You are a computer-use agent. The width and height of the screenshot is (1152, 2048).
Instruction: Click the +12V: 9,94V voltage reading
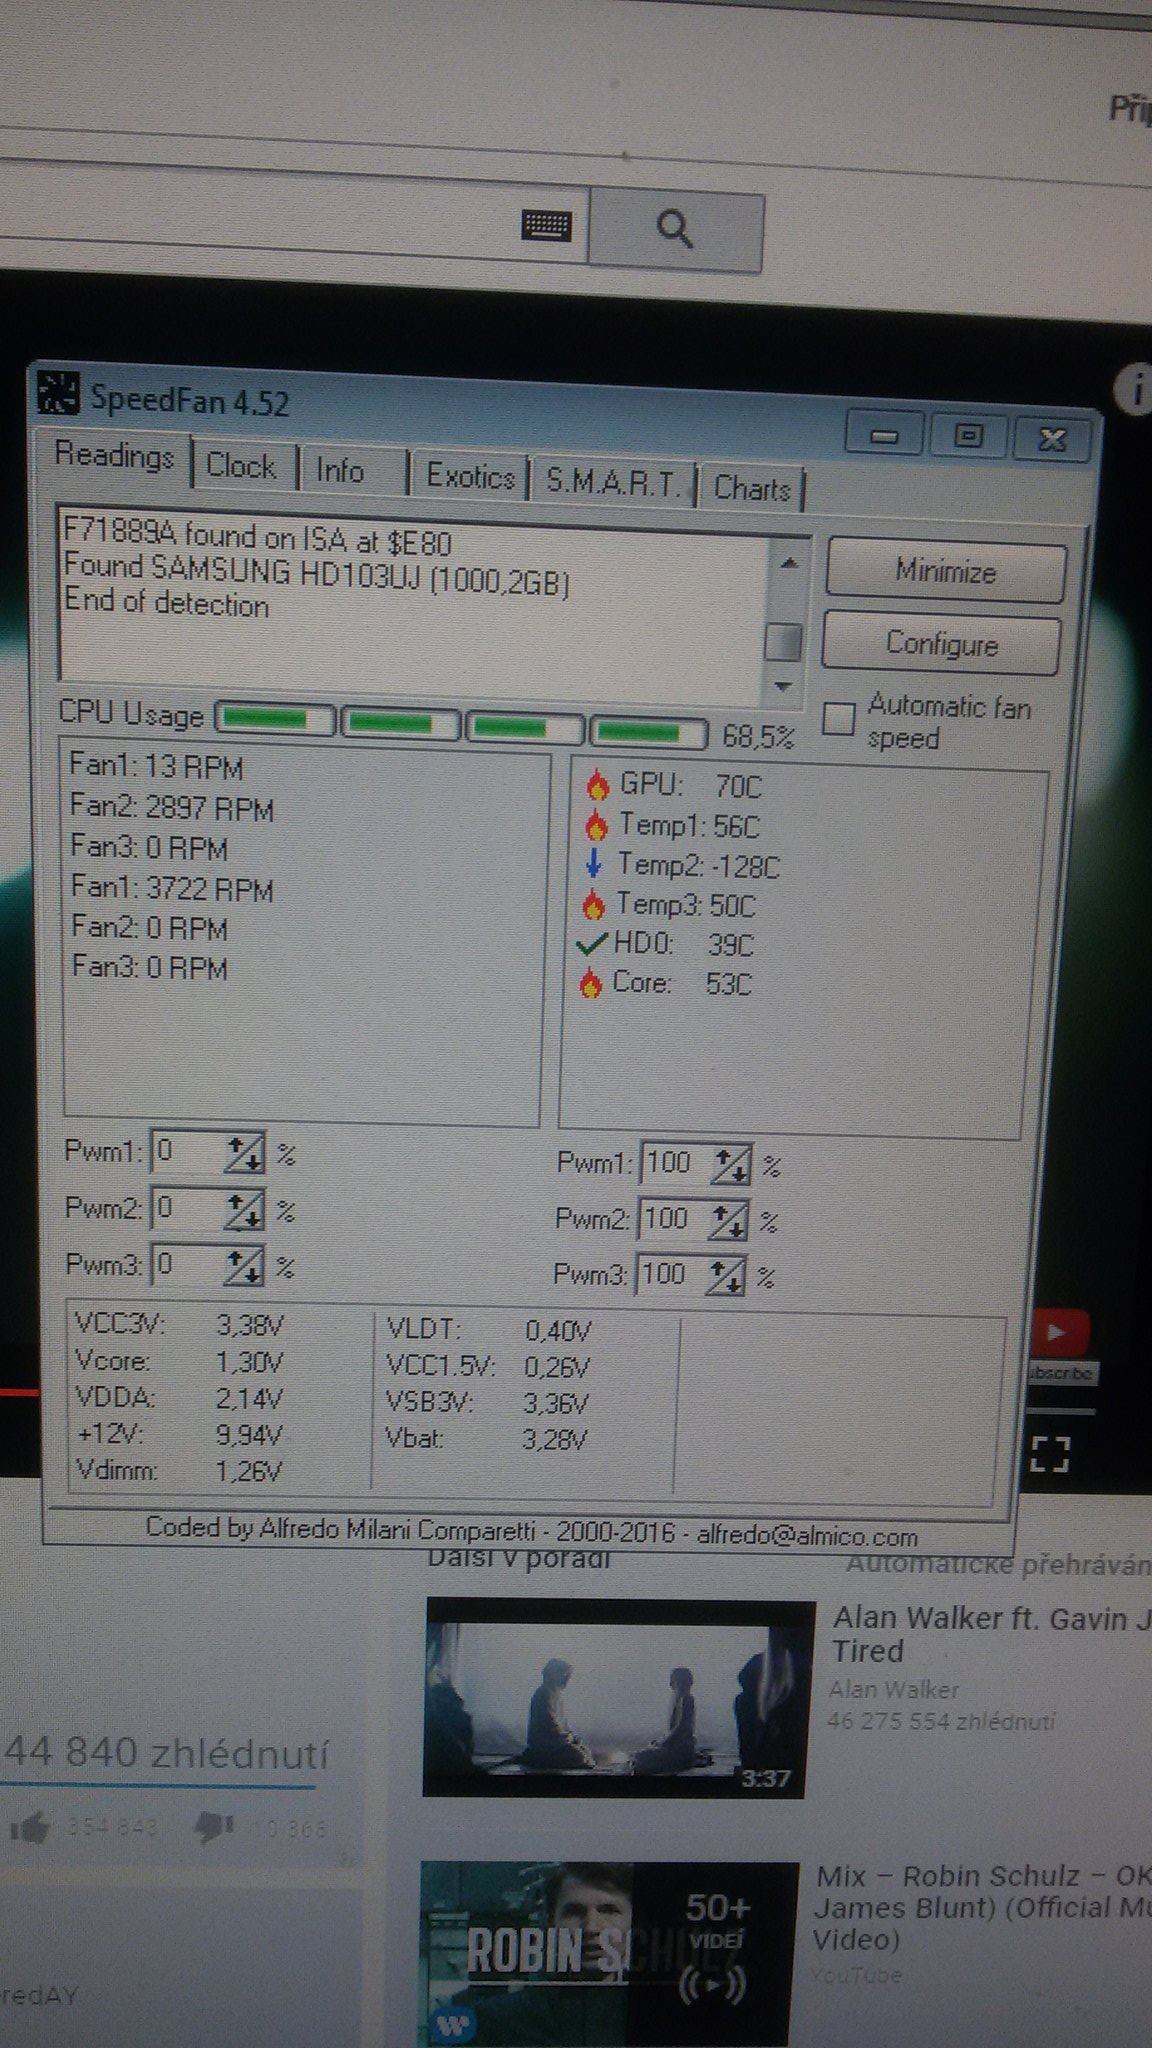pos(180,1434)
